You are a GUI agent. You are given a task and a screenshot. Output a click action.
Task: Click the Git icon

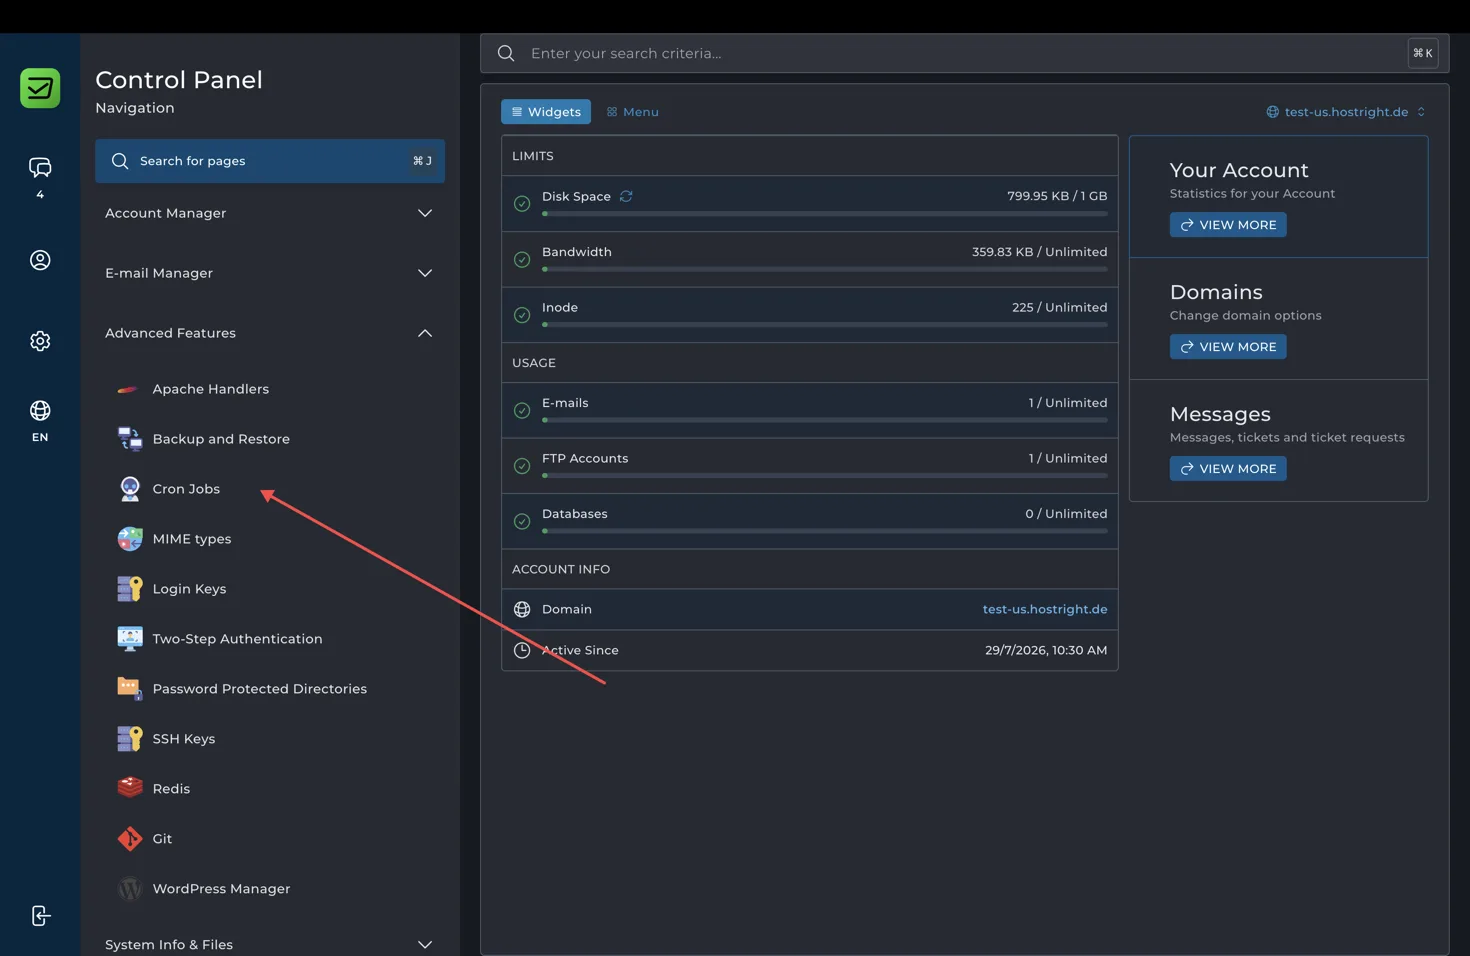(x=130, y=839)
